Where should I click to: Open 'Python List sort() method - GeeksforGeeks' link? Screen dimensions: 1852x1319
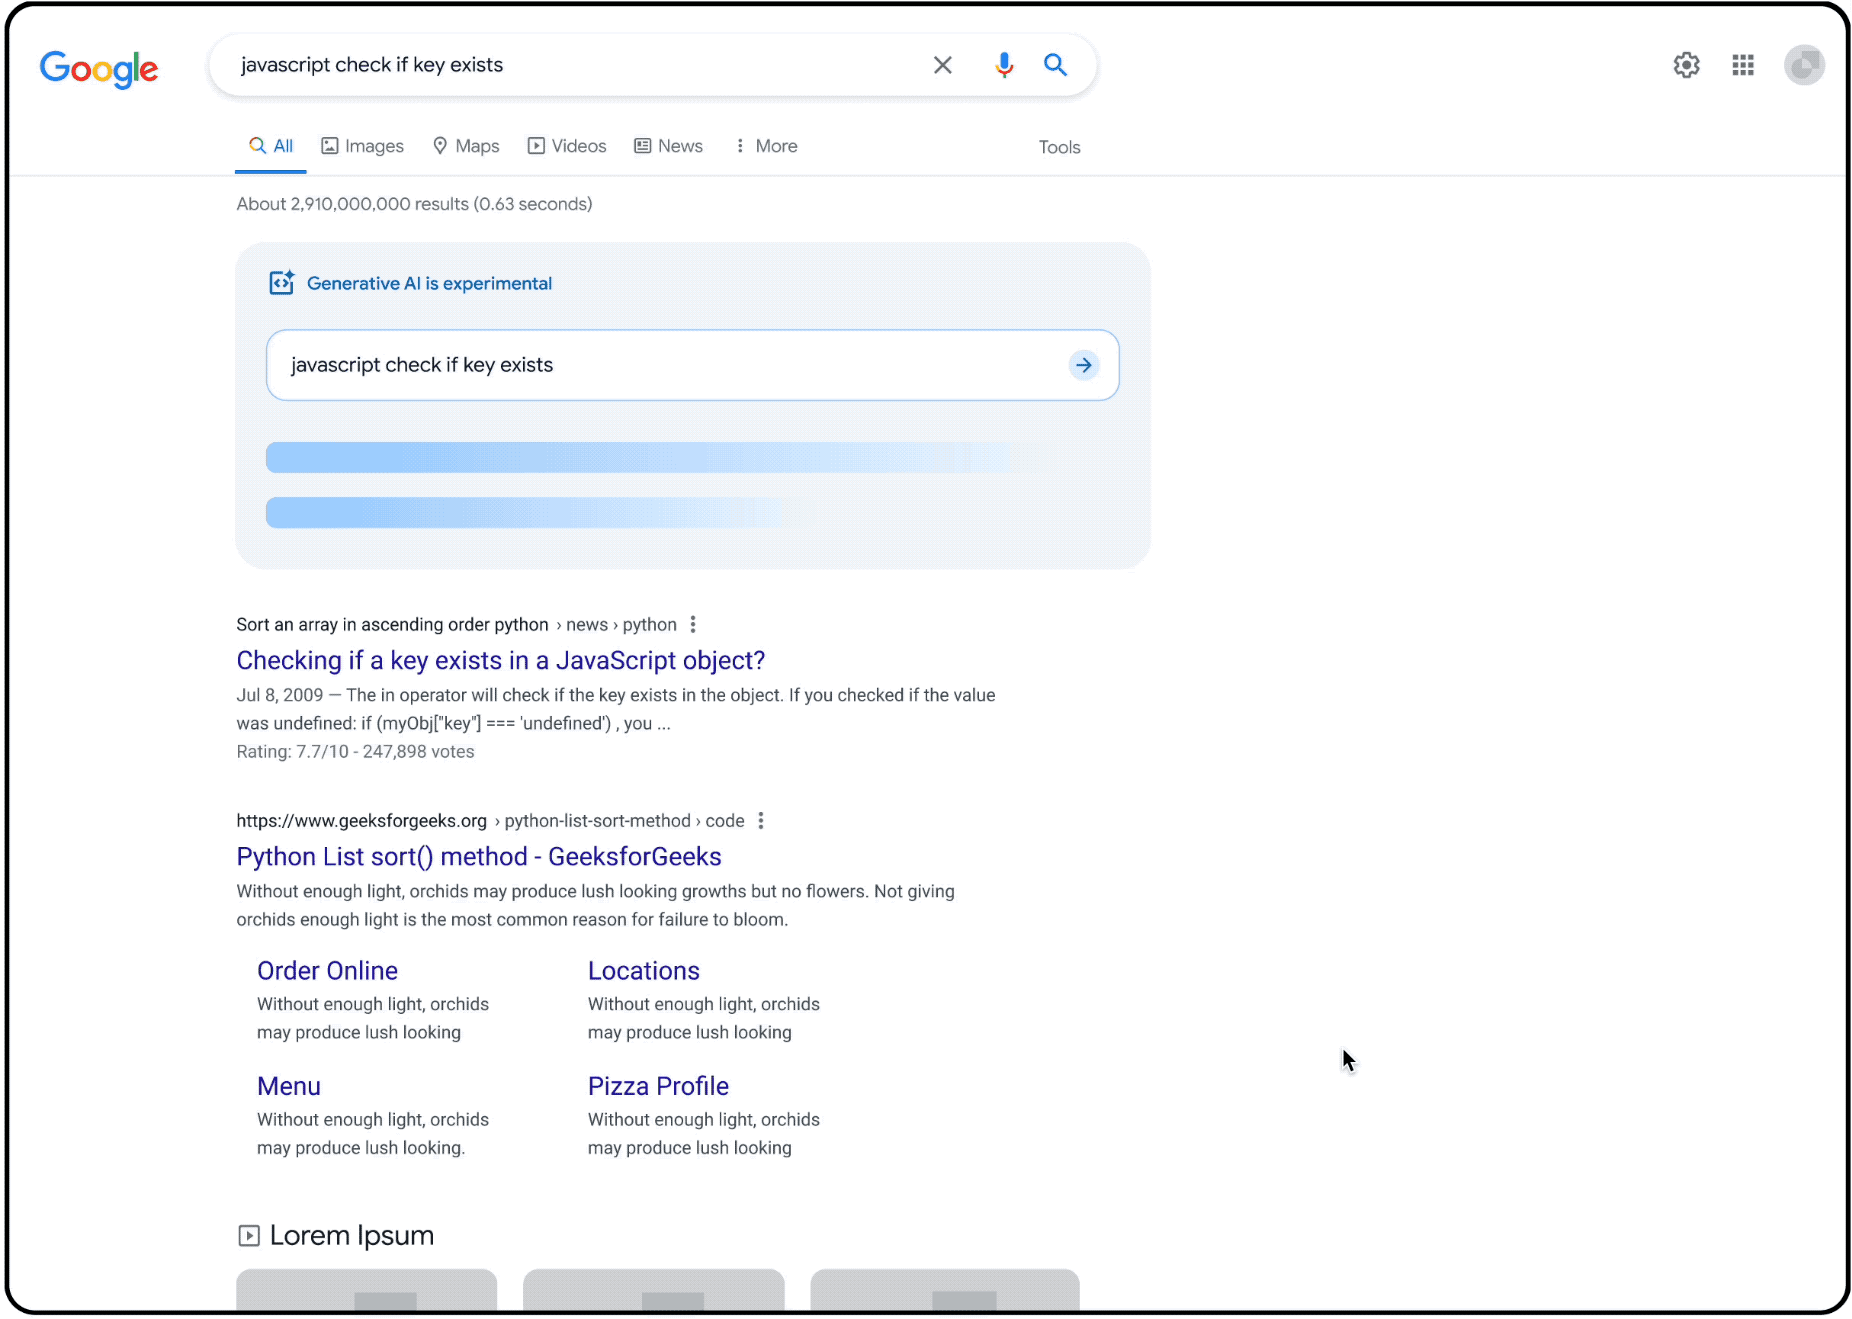479,856
